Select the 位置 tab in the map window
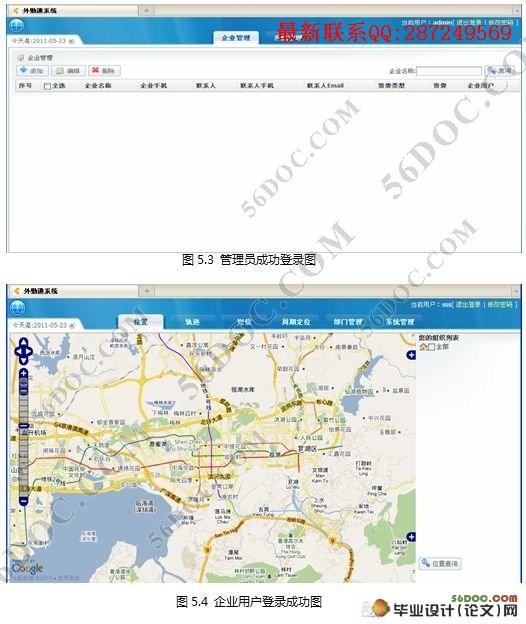The width and height of the screenshot is (526, 624). tap(140, 322)
